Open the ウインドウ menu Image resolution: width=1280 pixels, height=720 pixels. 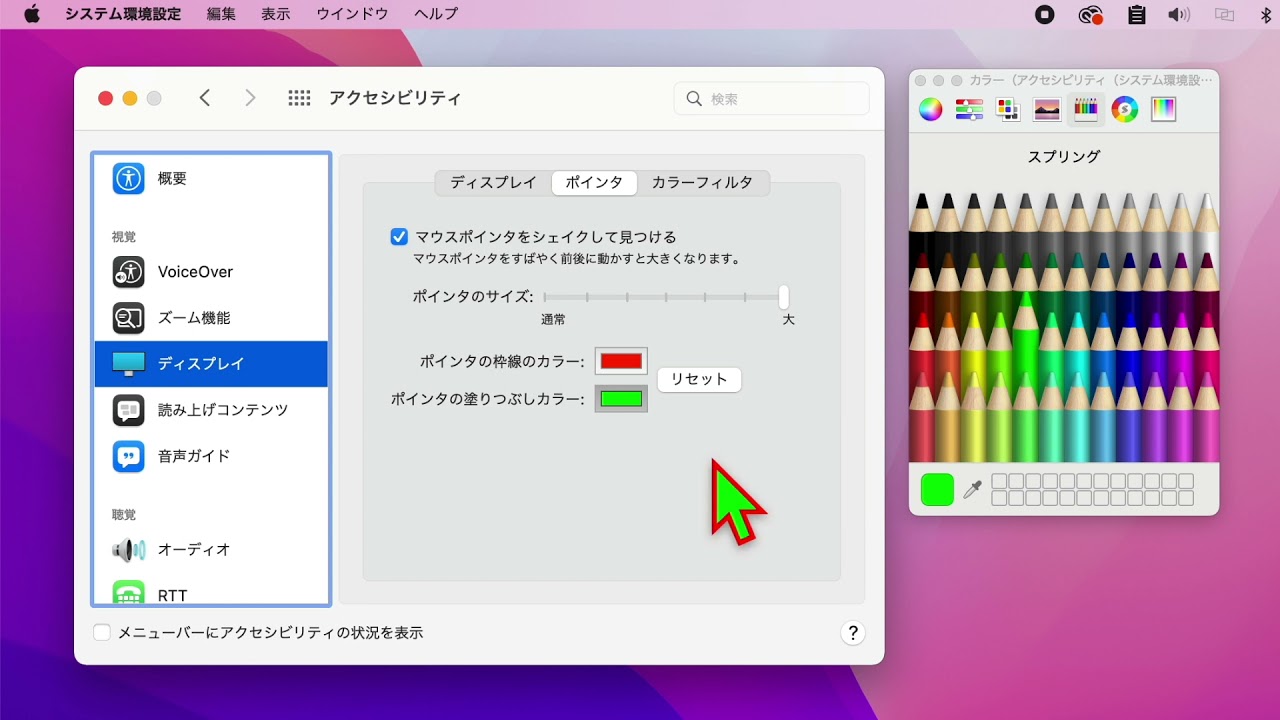coord(352,14)
